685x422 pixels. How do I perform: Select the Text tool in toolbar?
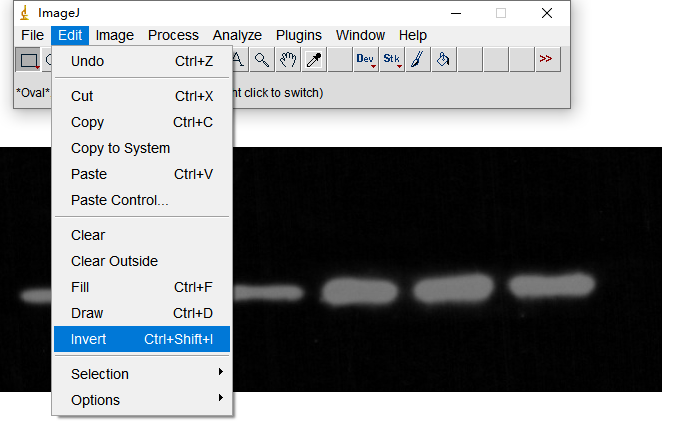(238, 60)
